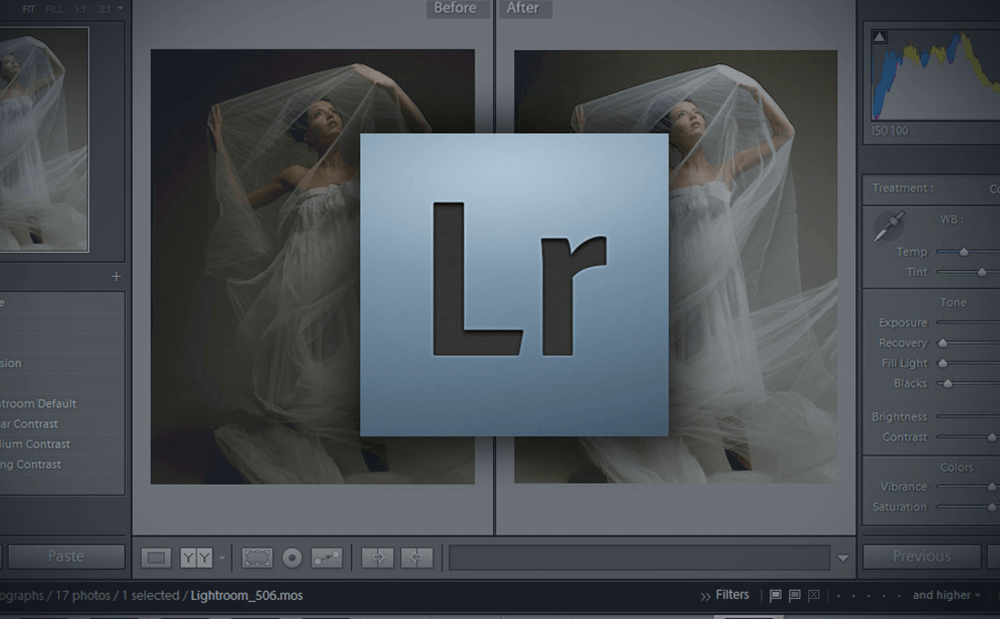Image resolution: width=1000 pixels, height=619 pixels.
Task: Click the ISO 100 histogram readout
Action: (x=890, y=131)
